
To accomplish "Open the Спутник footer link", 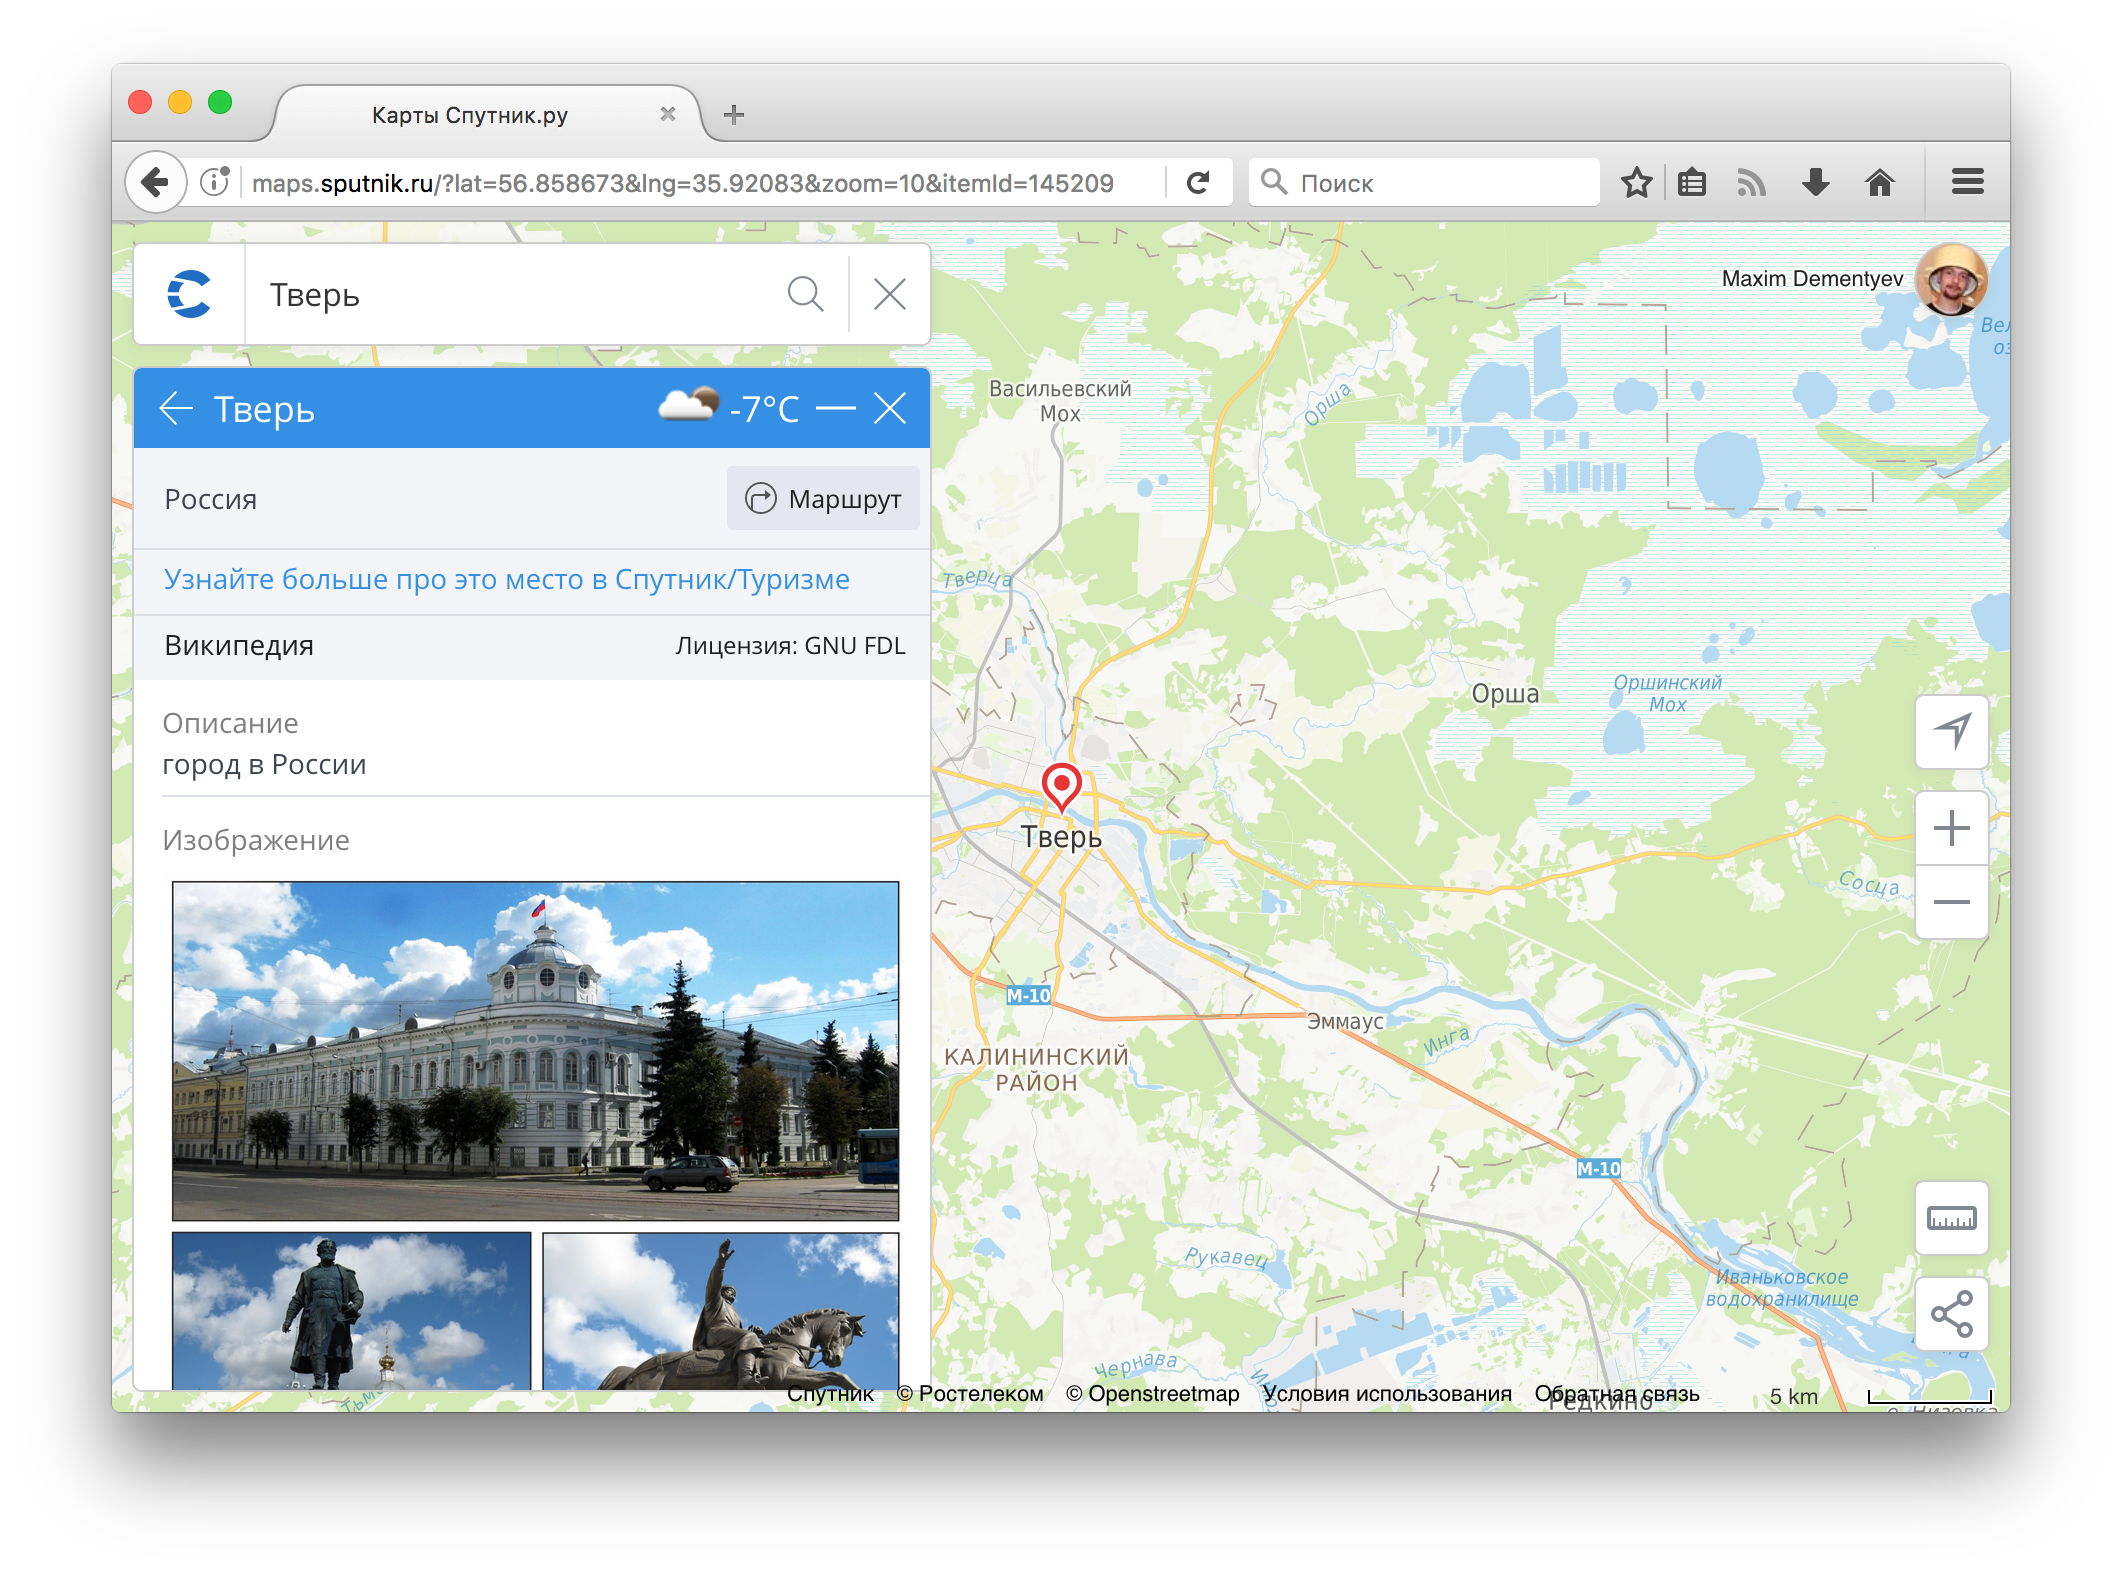I will coord(830,1393).
